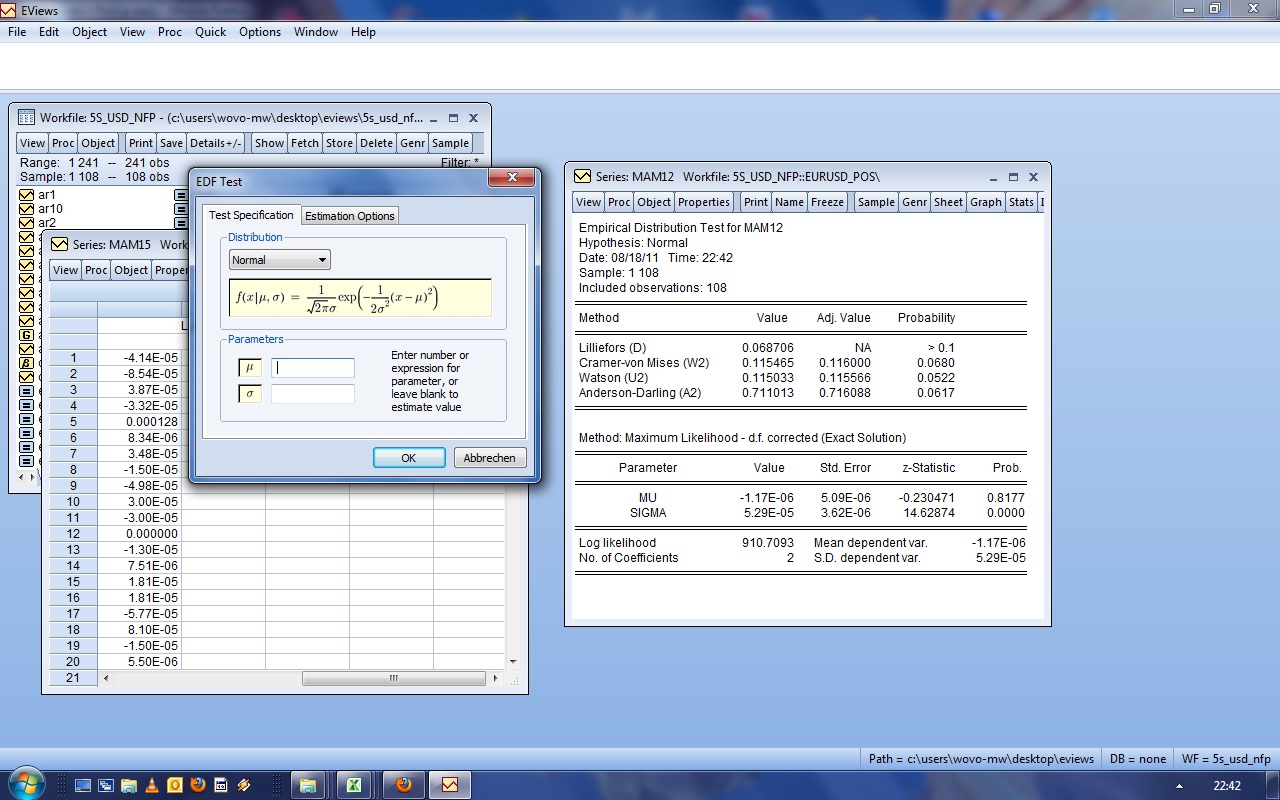Click the EViews taskbar button
This screenshot has height=800, width=1280.
pos(449,785)
